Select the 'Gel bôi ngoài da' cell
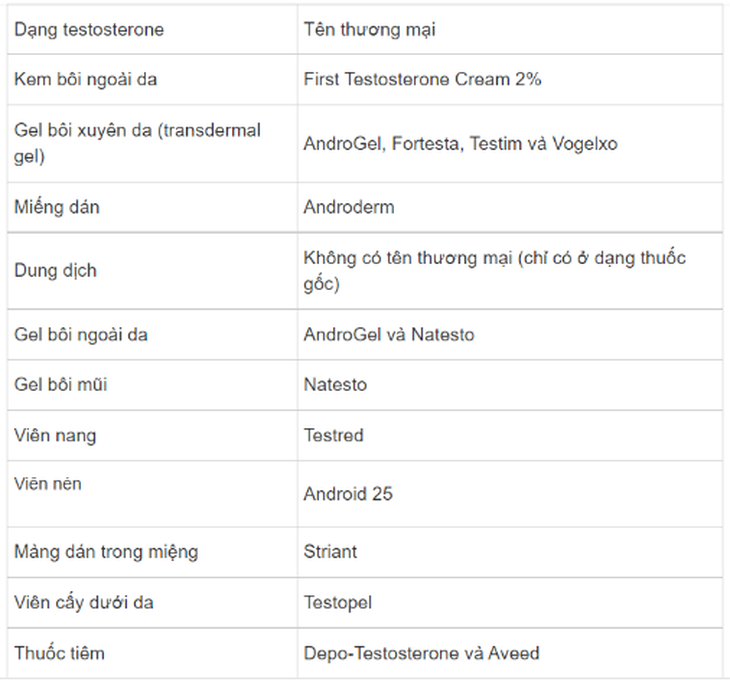730x695 pixels. [152, 334]
